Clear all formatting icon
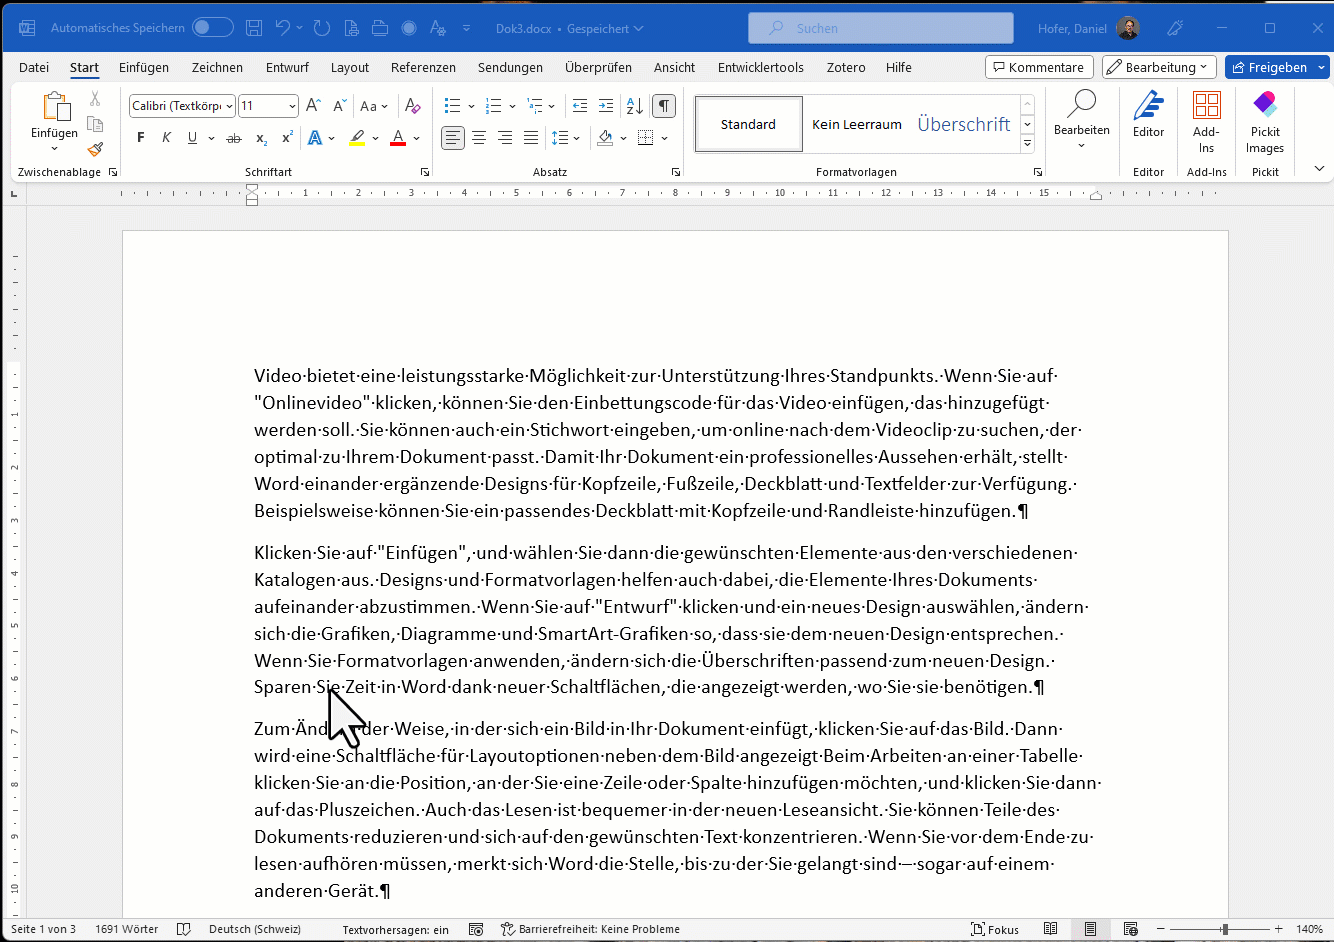1334x942 pixels. pyautogui.click(x=413, y=106)
